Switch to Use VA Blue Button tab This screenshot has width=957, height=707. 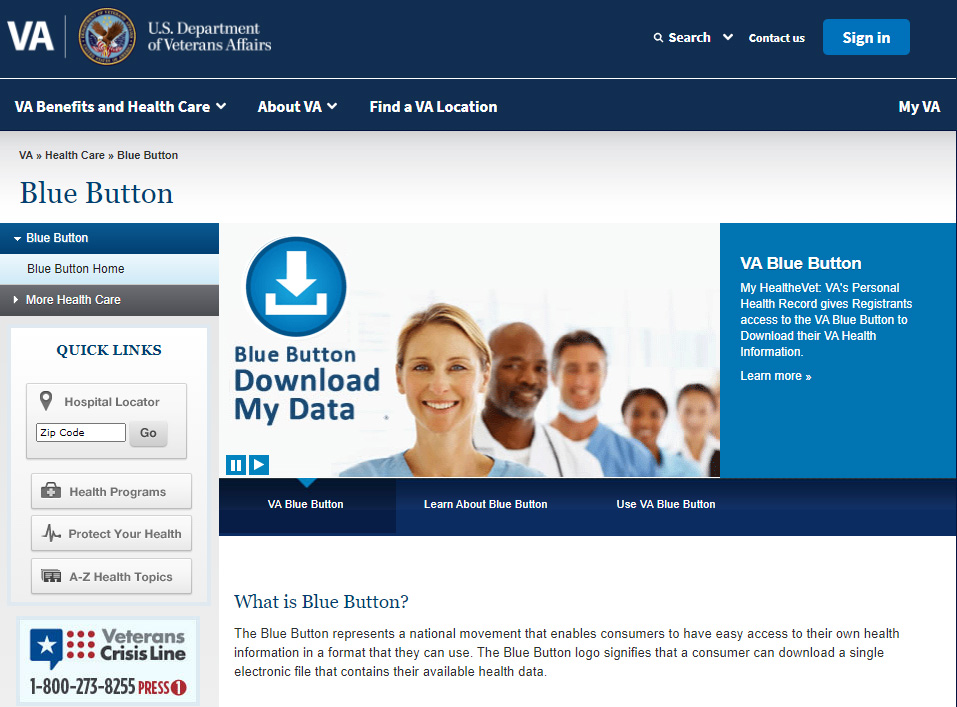(666, 504)
